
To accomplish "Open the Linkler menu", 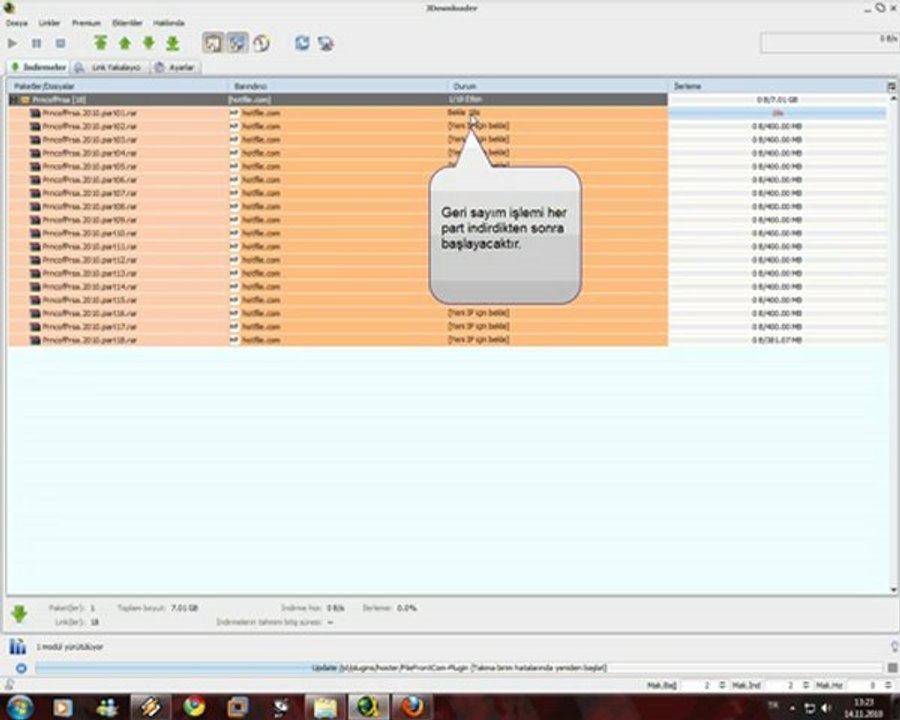I will (x=49, y=23).
